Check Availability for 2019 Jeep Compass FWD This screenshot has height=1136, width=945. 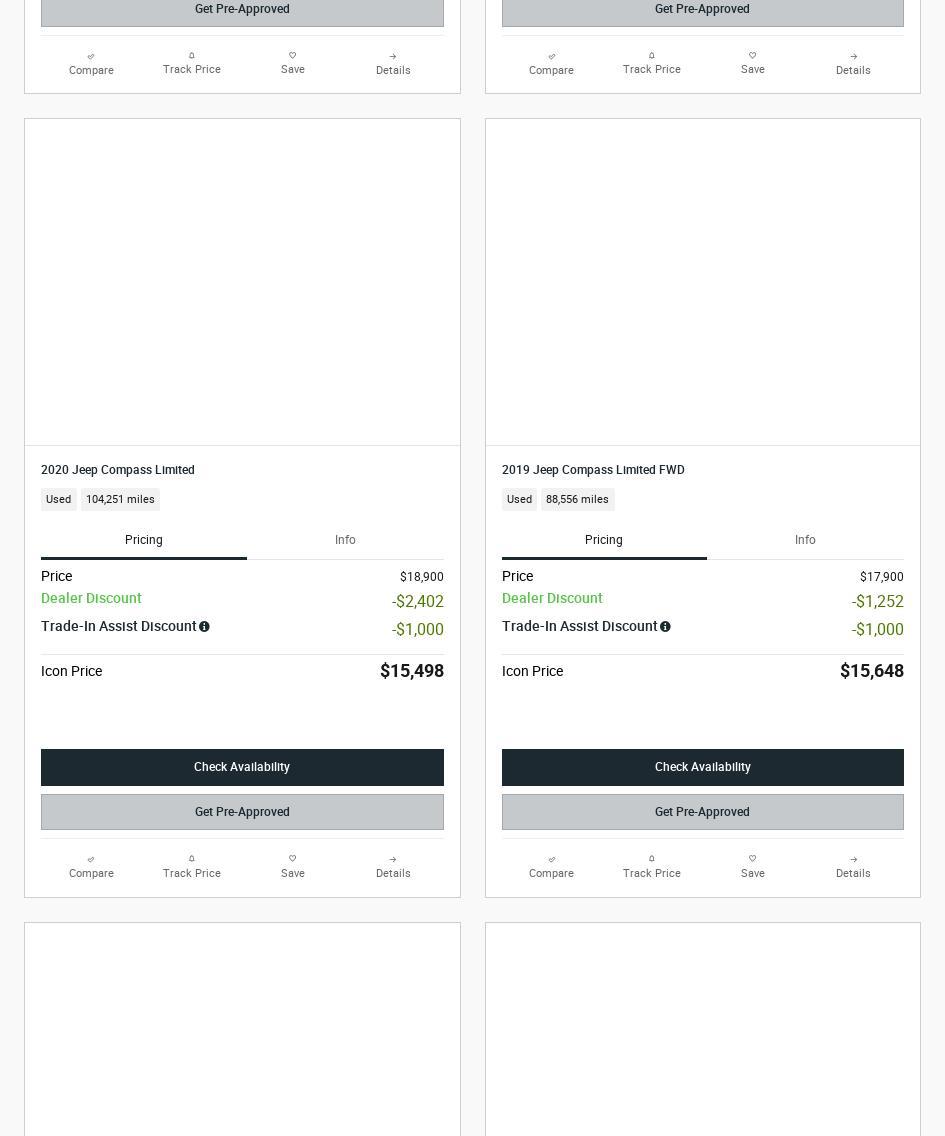(702, 767)
